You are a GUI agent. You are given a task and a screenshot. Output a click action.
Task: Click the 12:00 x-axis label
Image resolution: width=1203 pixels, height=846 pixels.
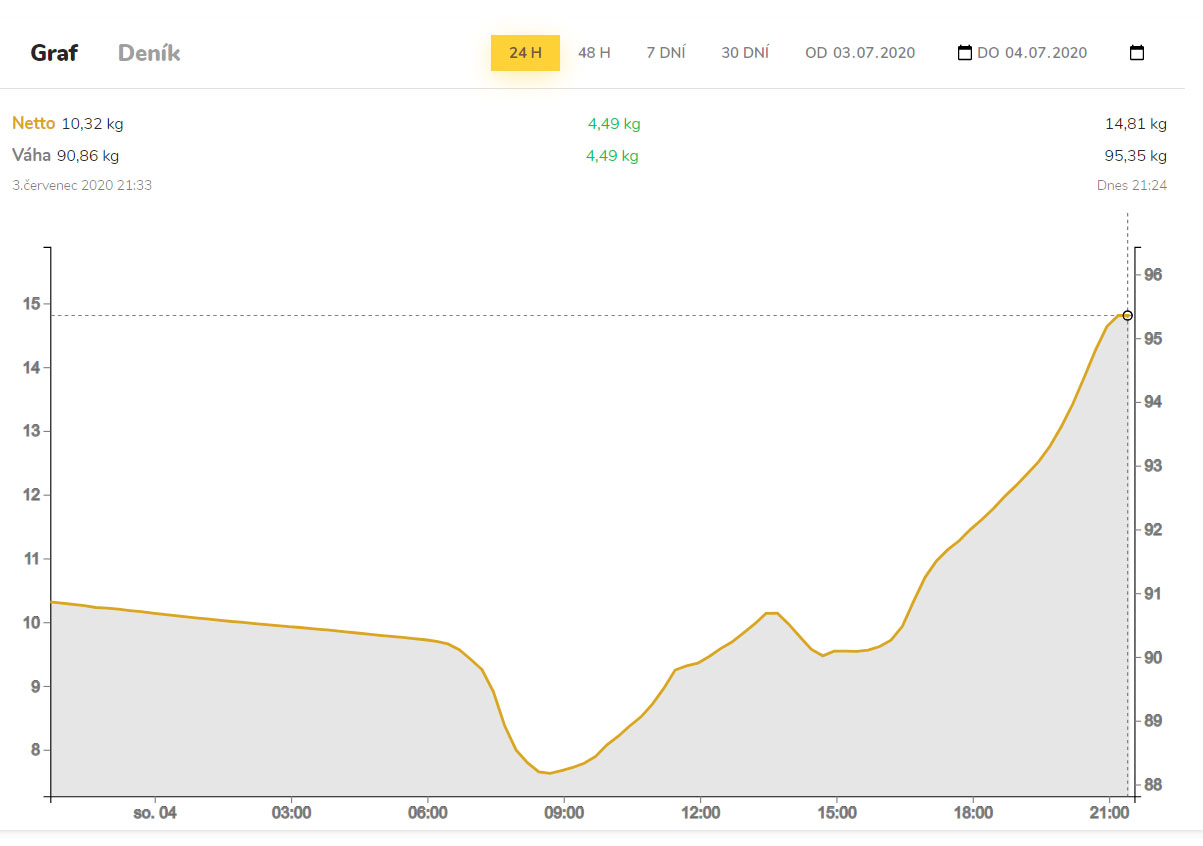pos(700,813)
